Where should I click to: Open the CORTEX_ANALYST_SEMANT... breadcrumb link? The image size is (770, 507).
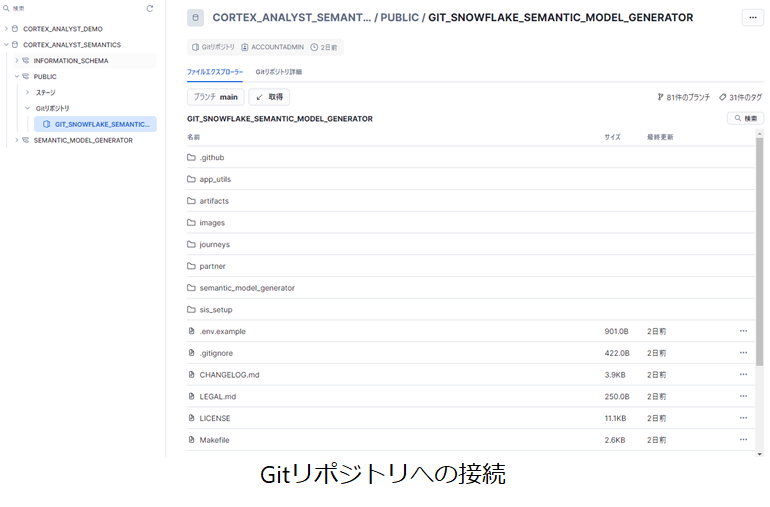pyautogui.click(x=292, y=18)
